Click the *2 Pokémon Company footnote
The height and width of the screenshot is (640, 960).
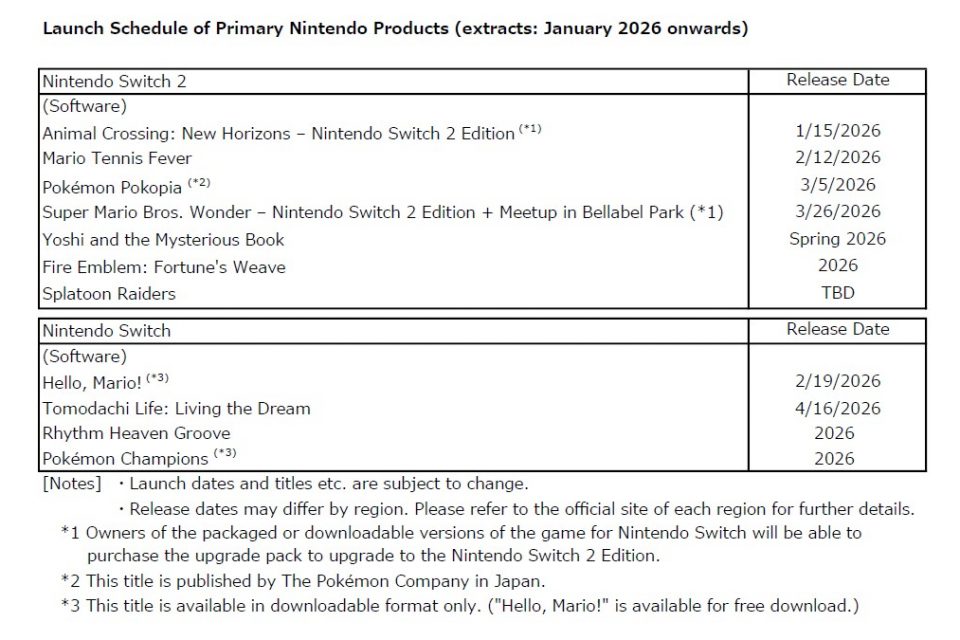(302, 581)
